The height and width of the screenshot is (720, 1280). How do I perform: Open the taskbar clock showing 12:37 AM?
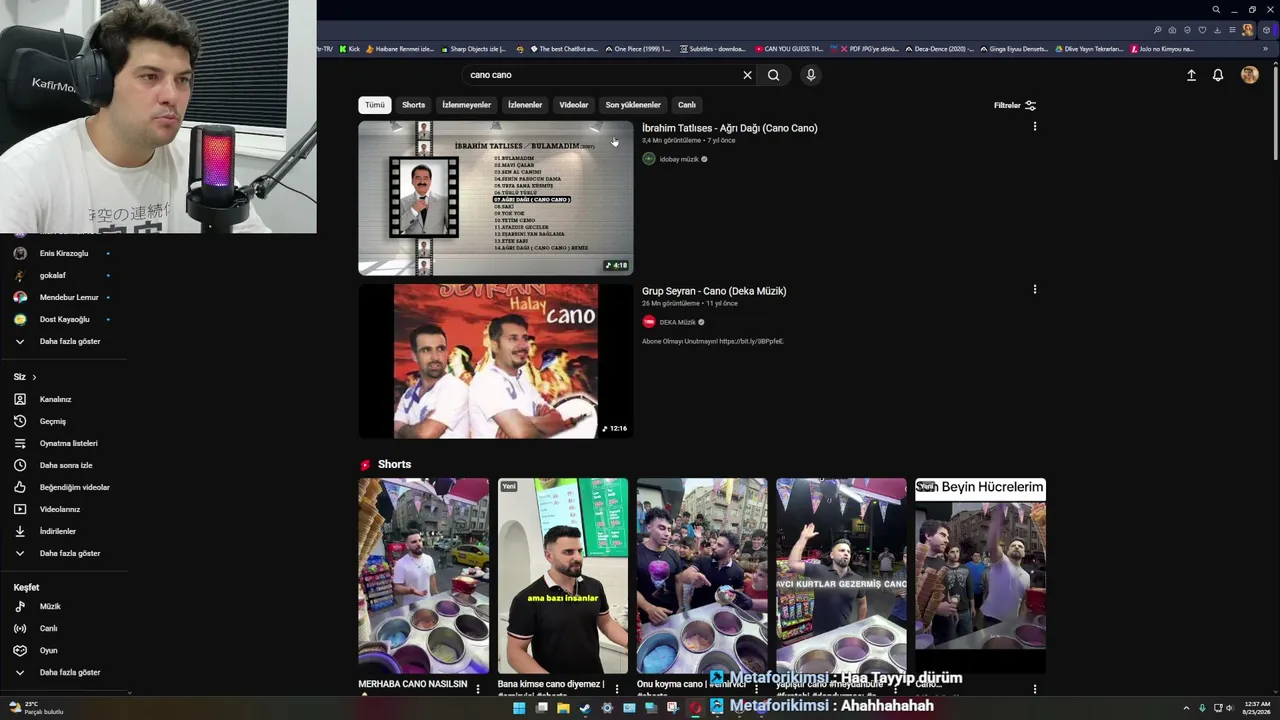pyautogui.click(x=1257, y=708)
